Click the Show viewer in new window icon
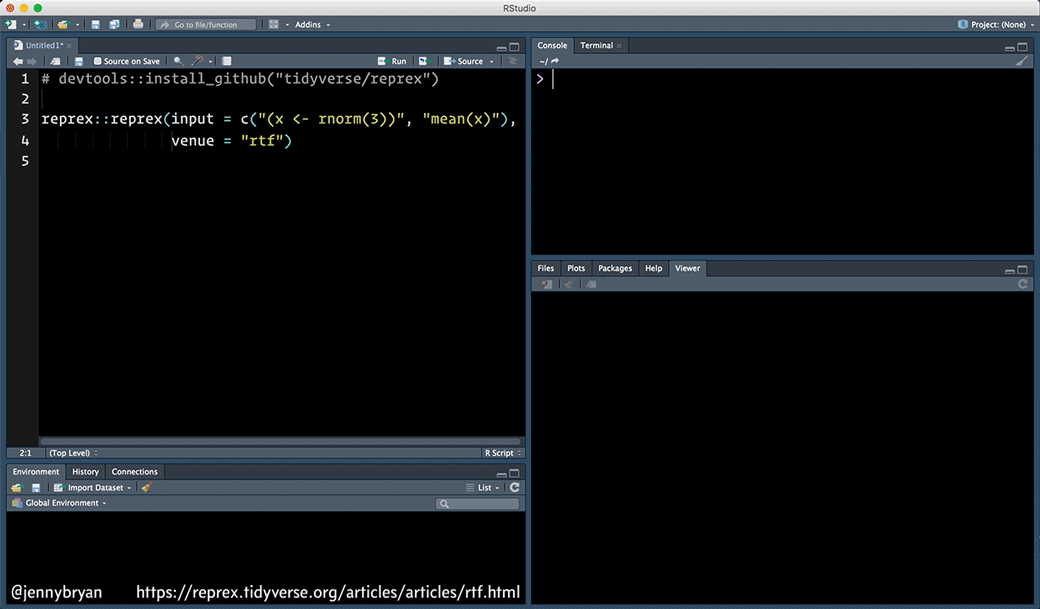 (x=591, y=284)
